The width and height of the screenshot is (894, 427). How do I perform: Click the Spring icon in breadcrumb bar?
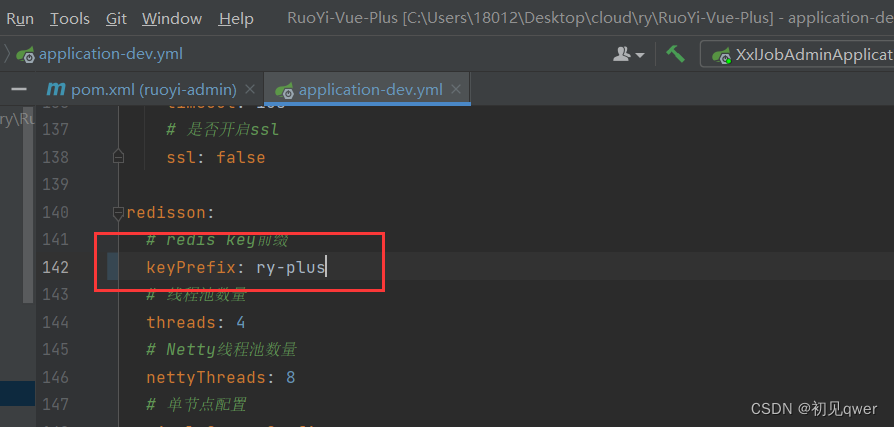tap(25, 55)
